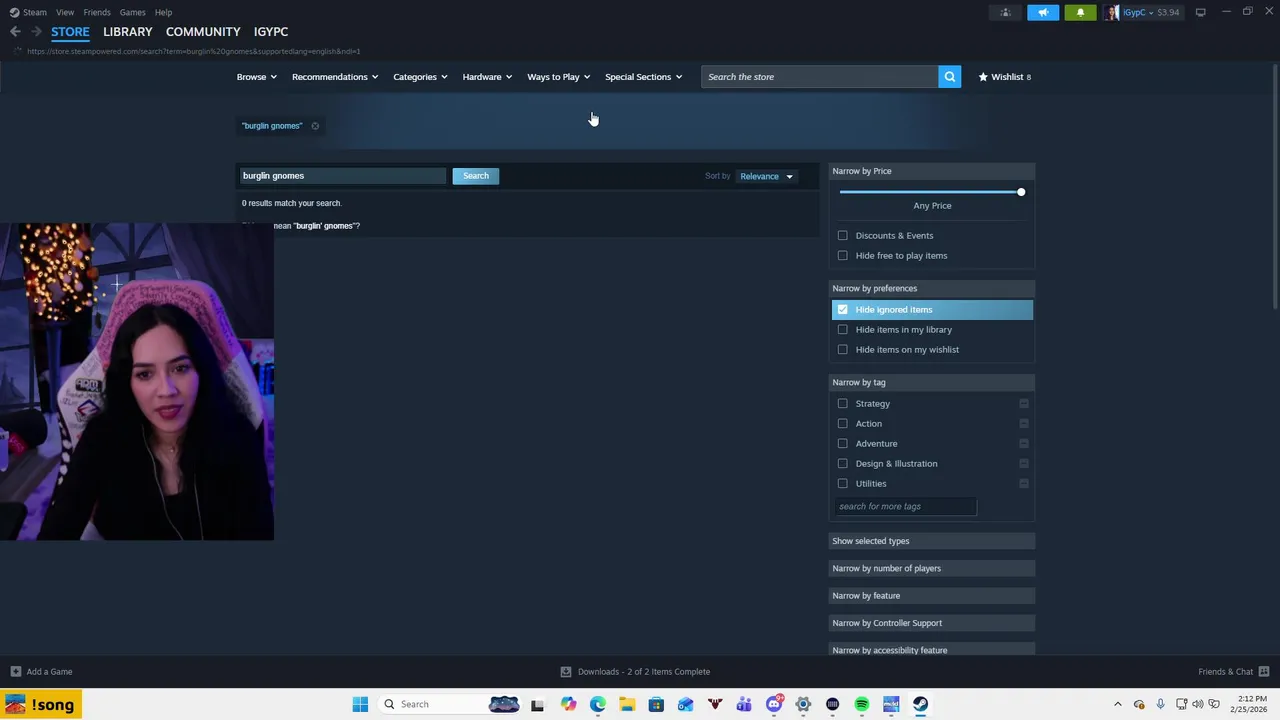This screenshot has width=1280, height=720.
Task: Open the Games menu
Action: (x=132, y=12)
